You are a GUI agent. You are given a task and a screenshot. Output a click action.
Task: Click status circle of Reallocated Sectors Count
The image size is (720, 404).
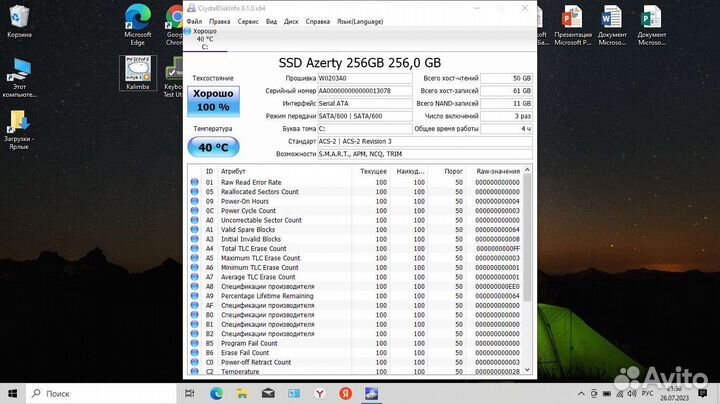pyautogui.click(x=195, y=191)
